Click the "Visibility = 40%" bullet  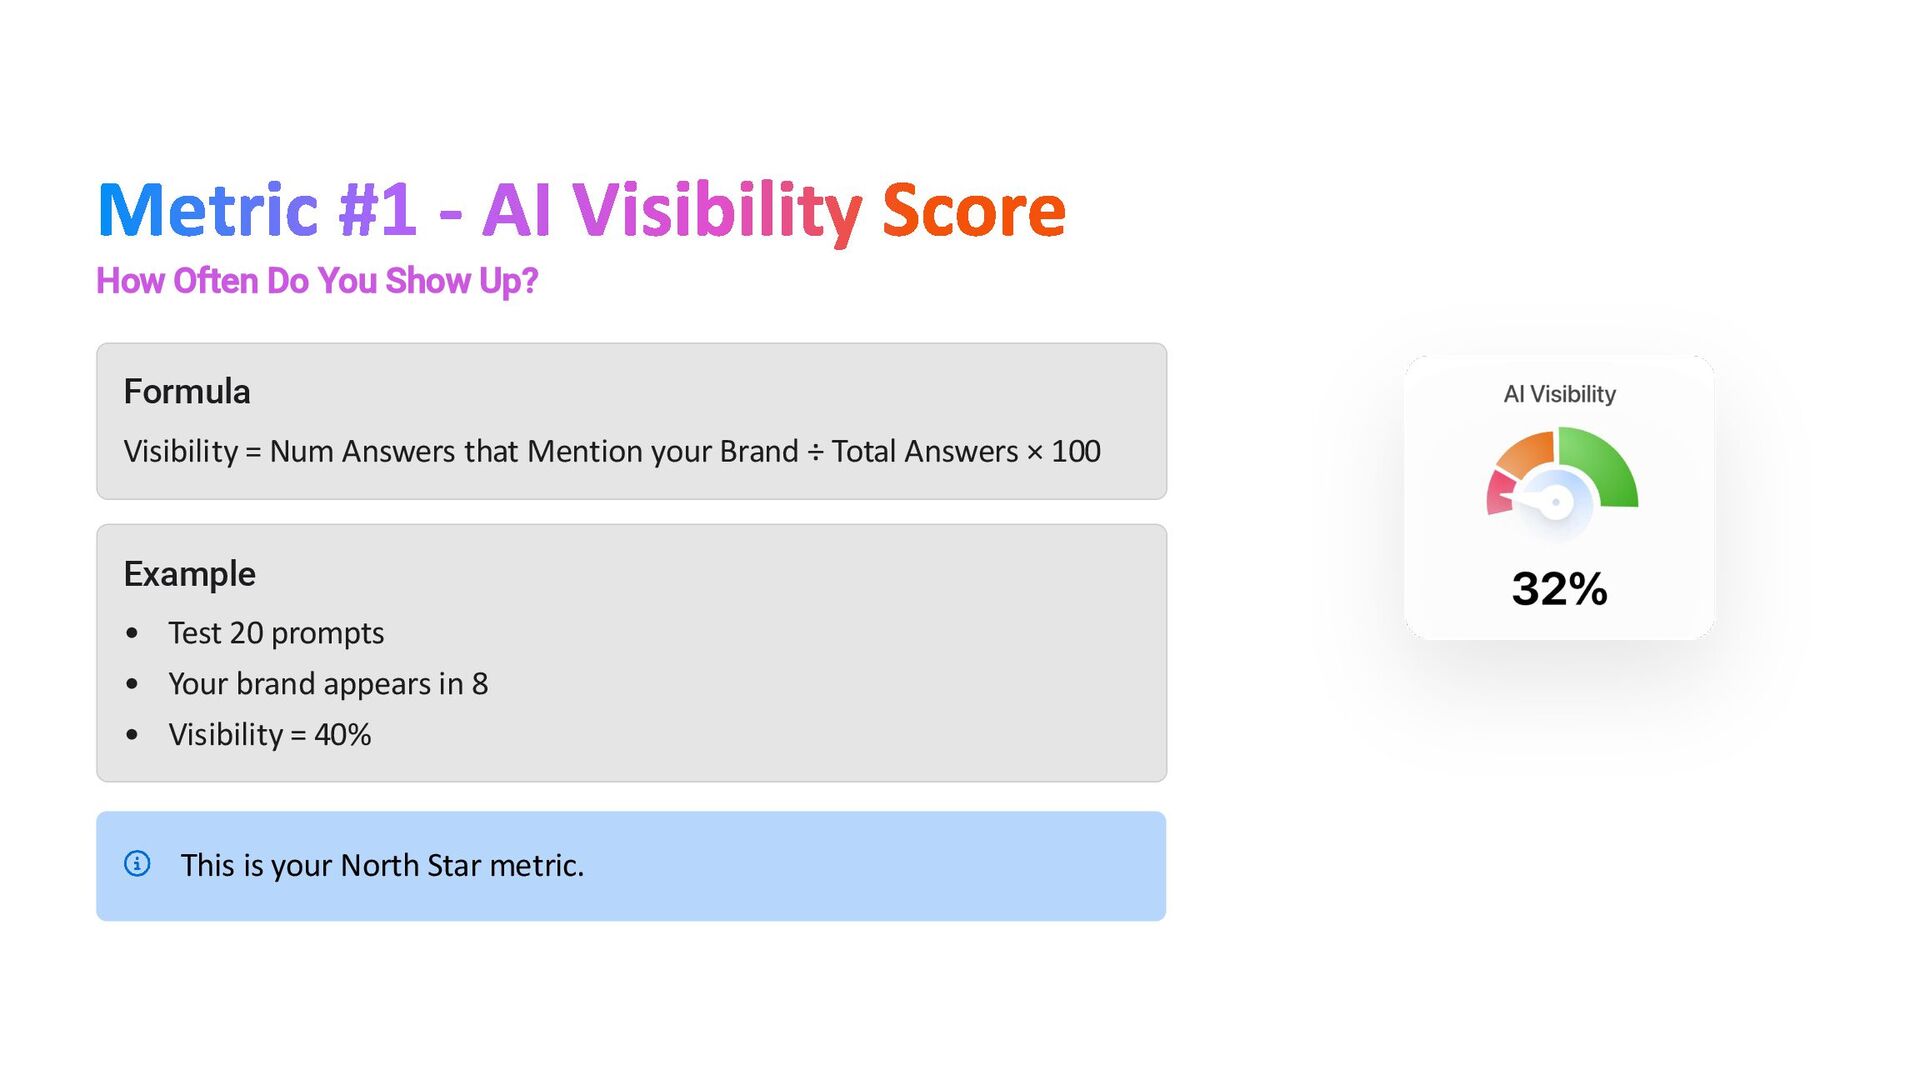269,735
